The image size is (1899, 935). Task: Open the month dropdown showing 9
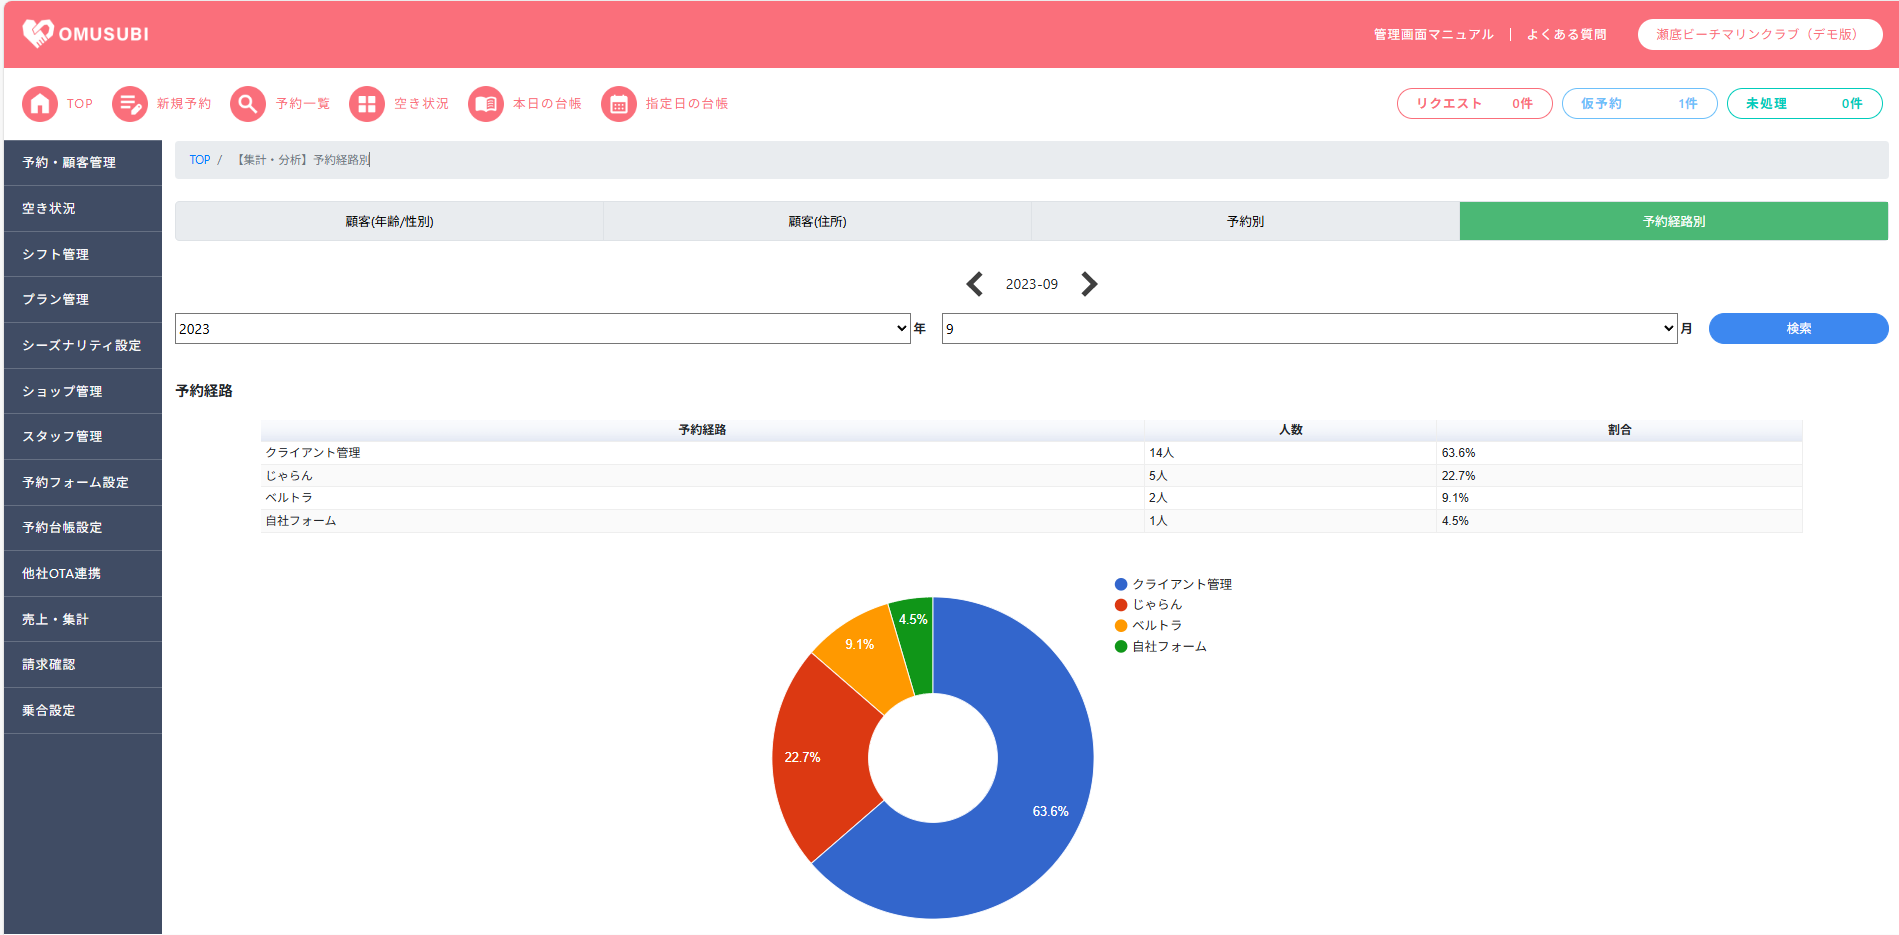pos(1308,329)
